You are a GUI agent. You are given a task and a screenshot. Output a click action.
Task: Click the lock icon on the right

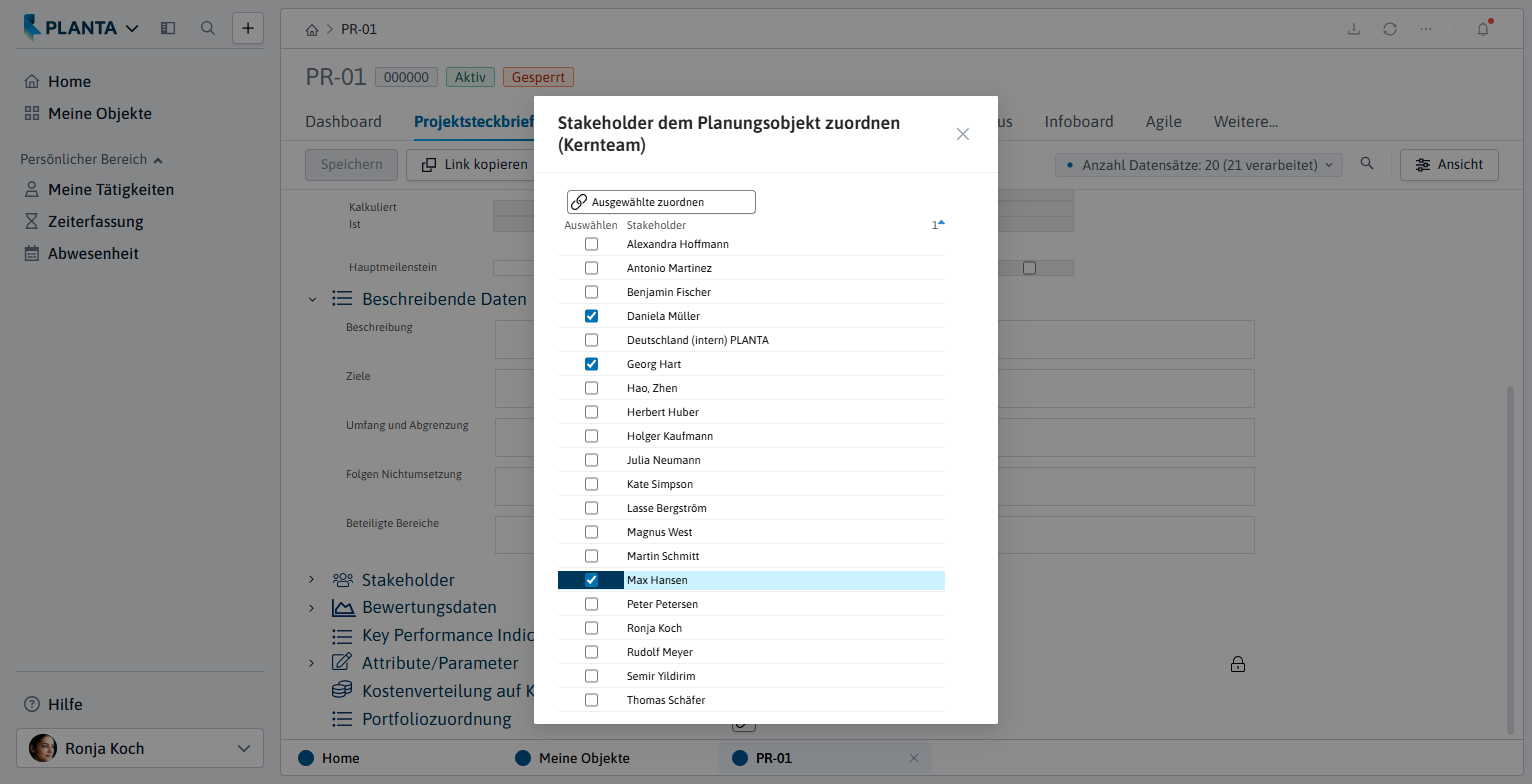[1238, 664]
